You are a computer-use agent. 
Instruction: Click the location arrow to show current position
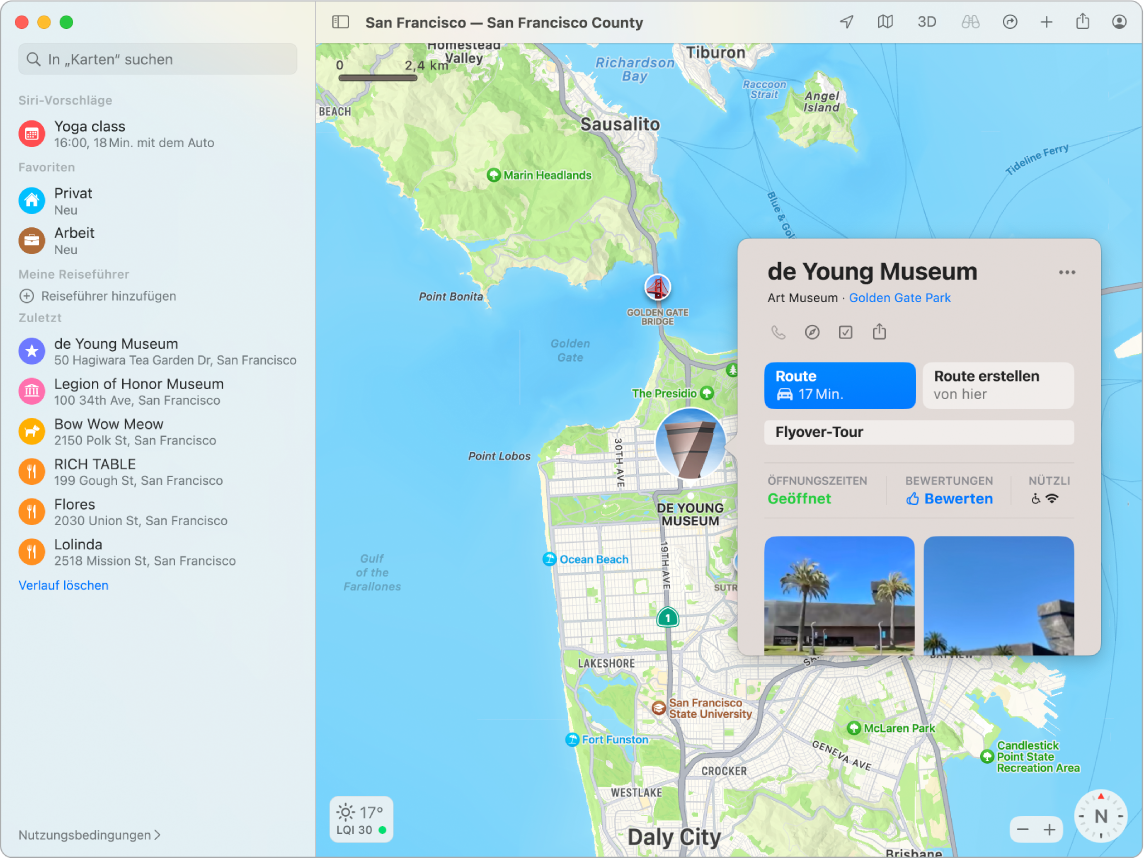click(845, 21)
